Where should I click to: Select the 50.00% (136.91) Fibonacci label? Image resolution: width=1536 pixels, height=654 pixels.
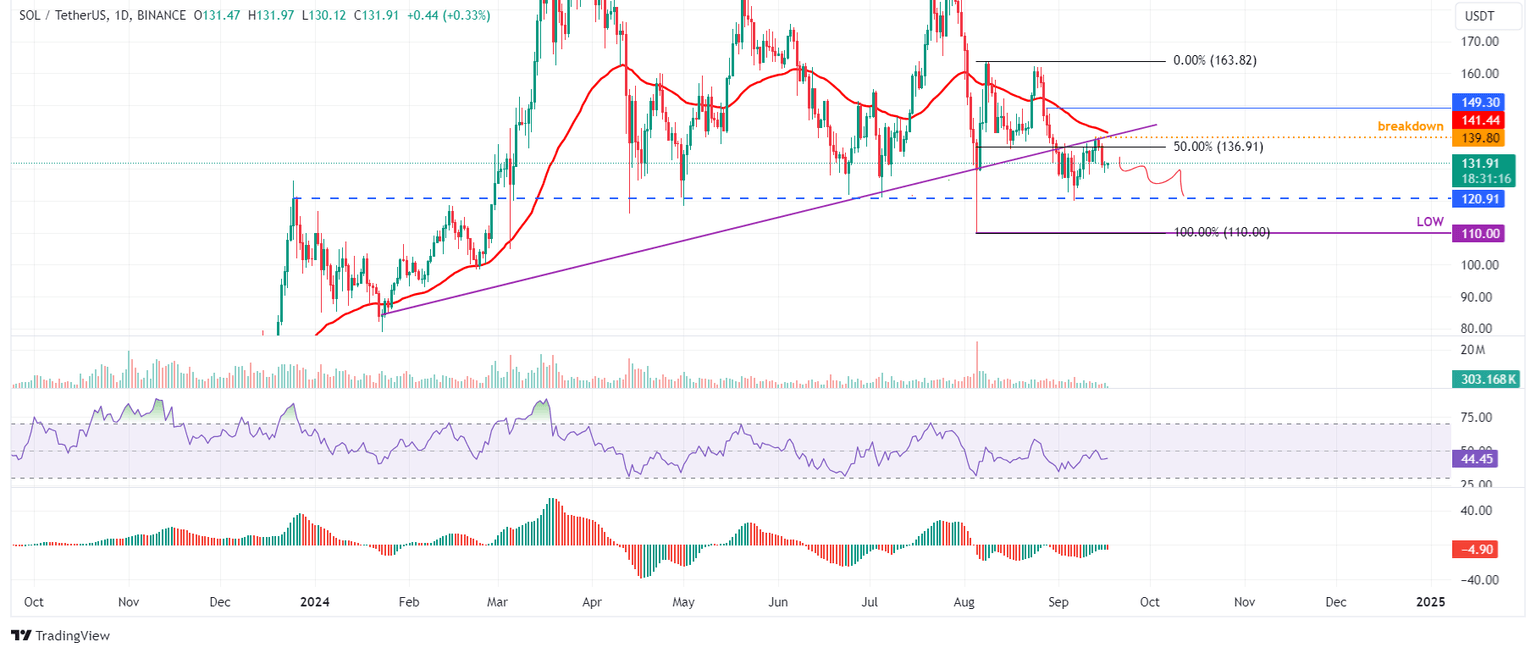point(1218,146)
